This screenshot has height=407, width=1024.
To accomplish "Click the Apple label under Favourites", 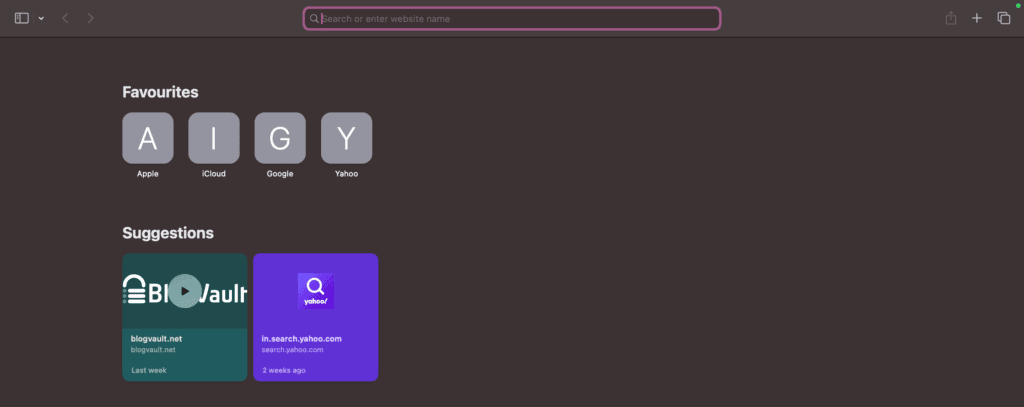I will pos(148,174).
